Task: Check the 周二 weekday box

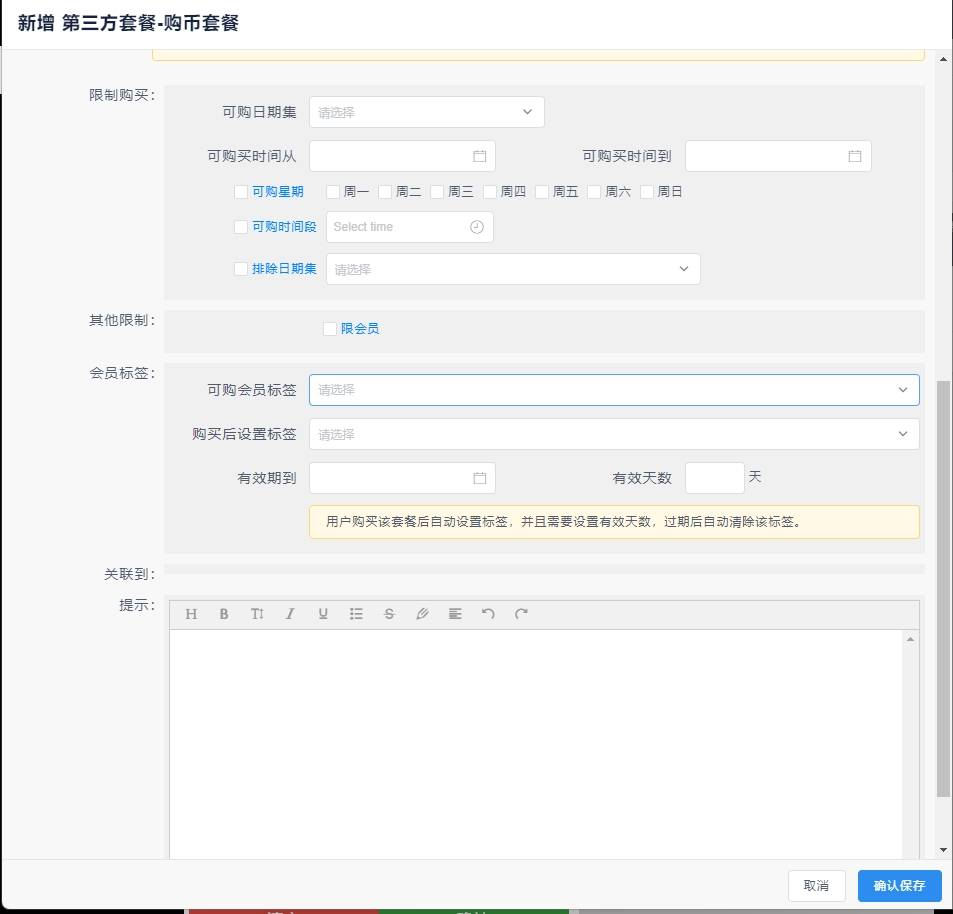Action: (x=385, y=192)
